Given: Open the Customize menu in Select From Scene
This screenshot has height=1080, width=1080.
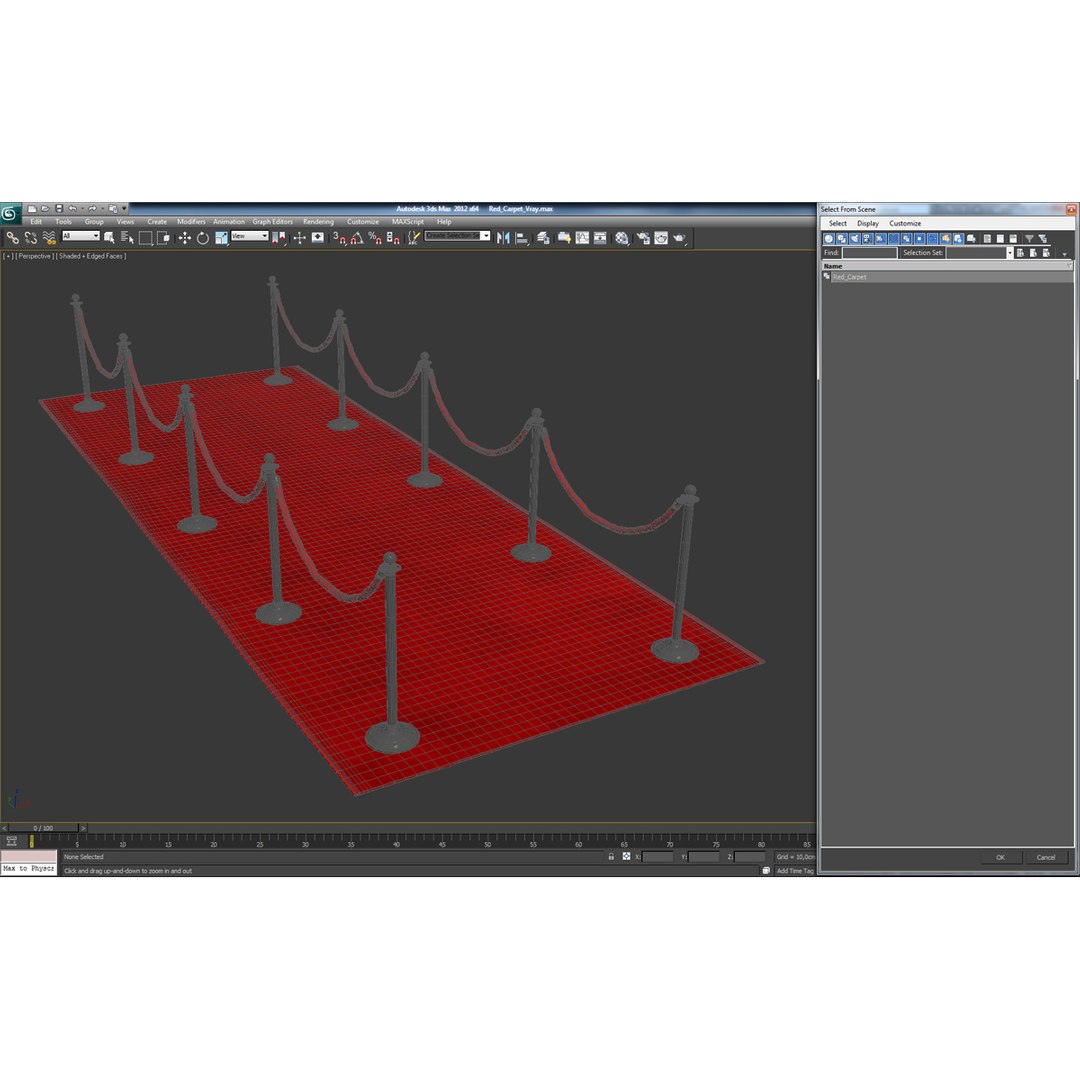Looking at the screenshot, I should 905,223.
